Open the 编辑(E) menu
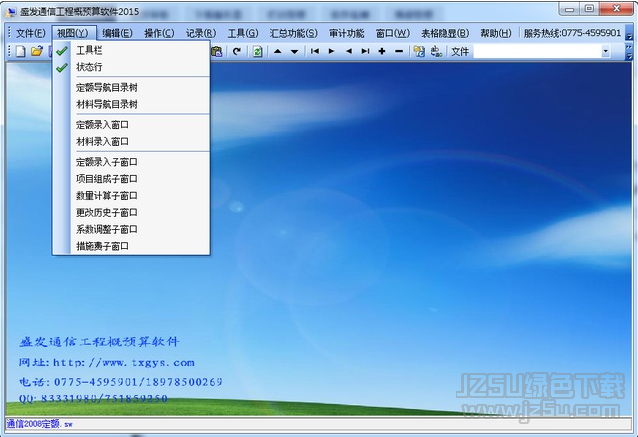Image resolution: width=638 pixels, height=437 pixels. (x=117, y=33)
